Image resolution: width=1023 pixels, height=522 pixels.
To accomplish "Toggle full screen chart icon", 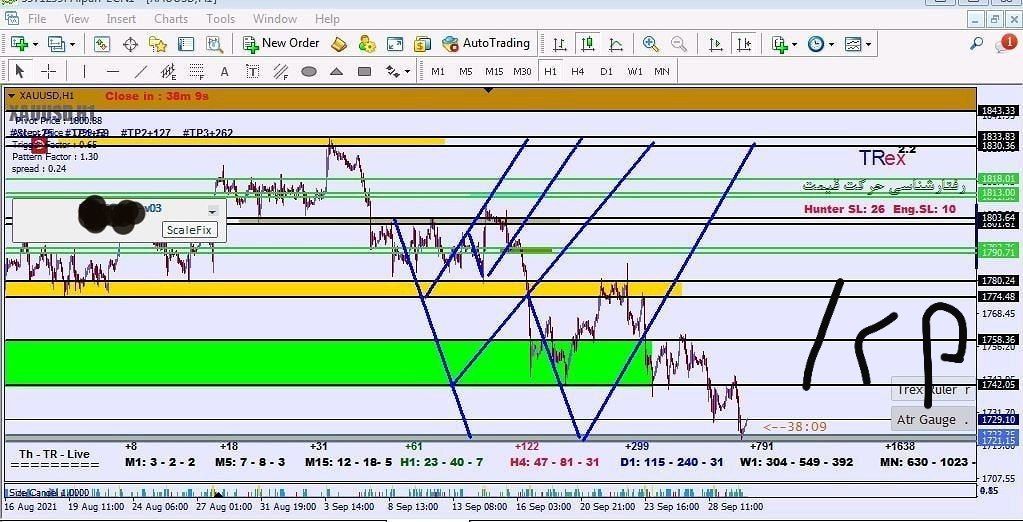I will (395, 44).
